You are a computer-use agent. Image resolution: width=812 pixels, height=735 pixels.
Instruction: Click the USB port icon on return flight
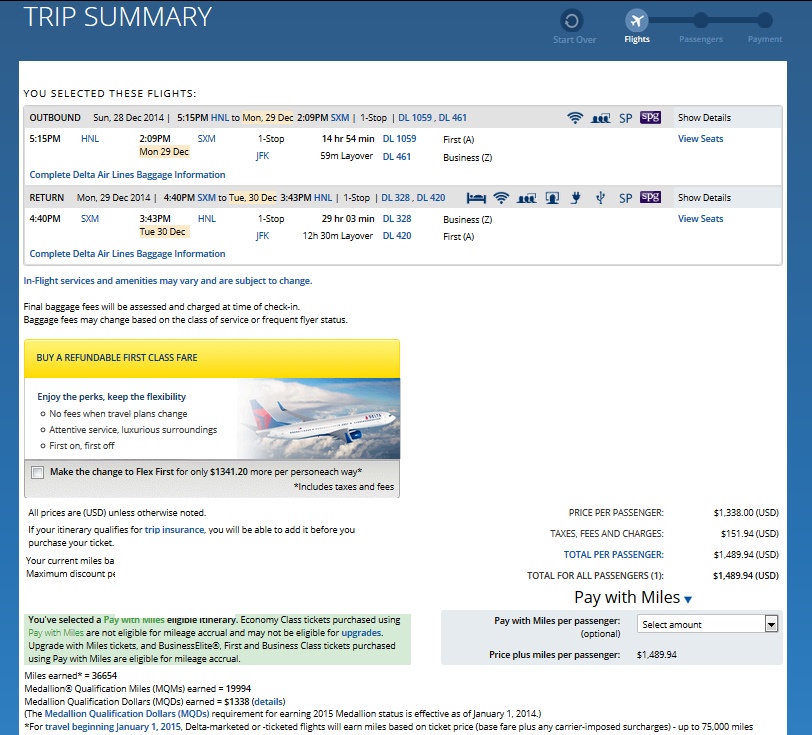point(600,198)
